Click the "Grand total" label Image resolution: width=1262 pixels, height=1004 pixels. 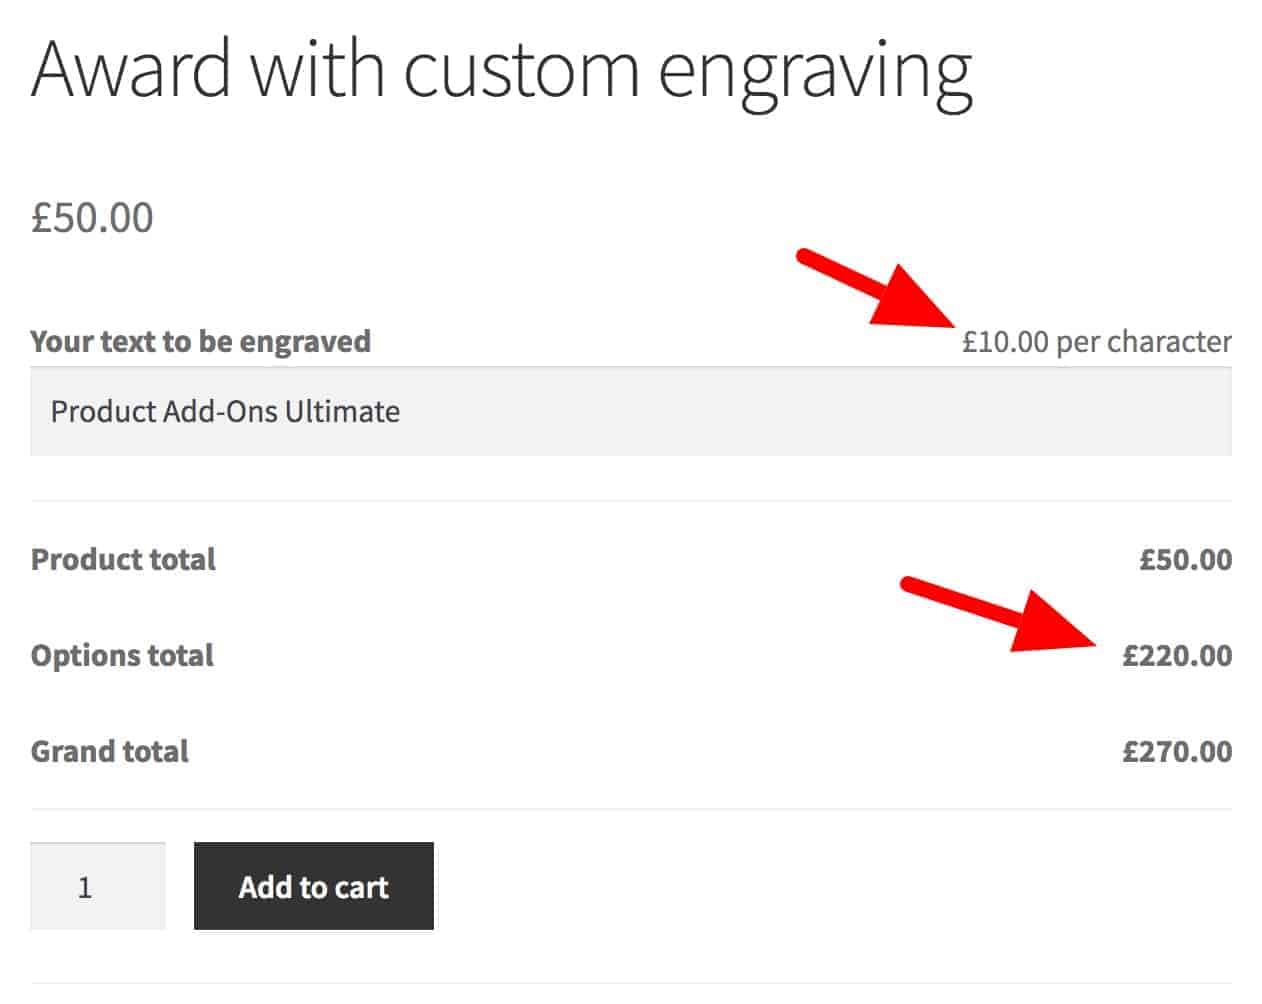tap(109, 752)
